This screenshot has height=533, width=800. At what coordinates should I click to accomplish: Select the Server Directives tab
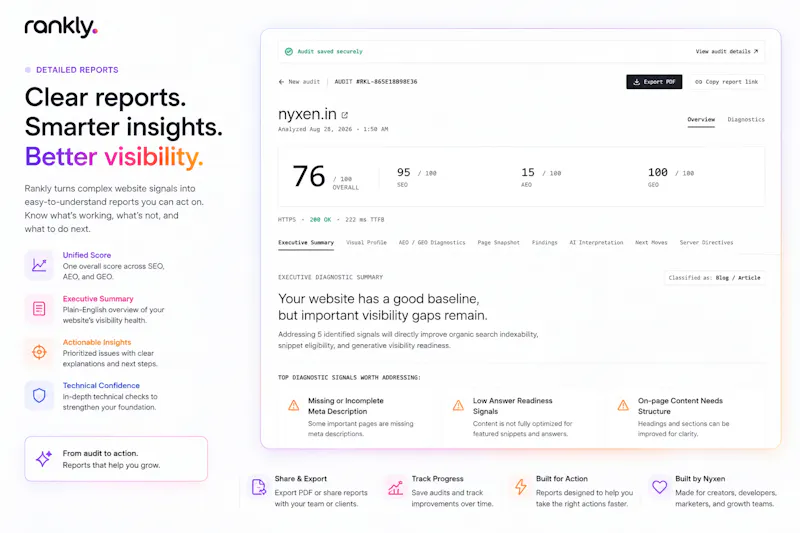pos(706,243)
